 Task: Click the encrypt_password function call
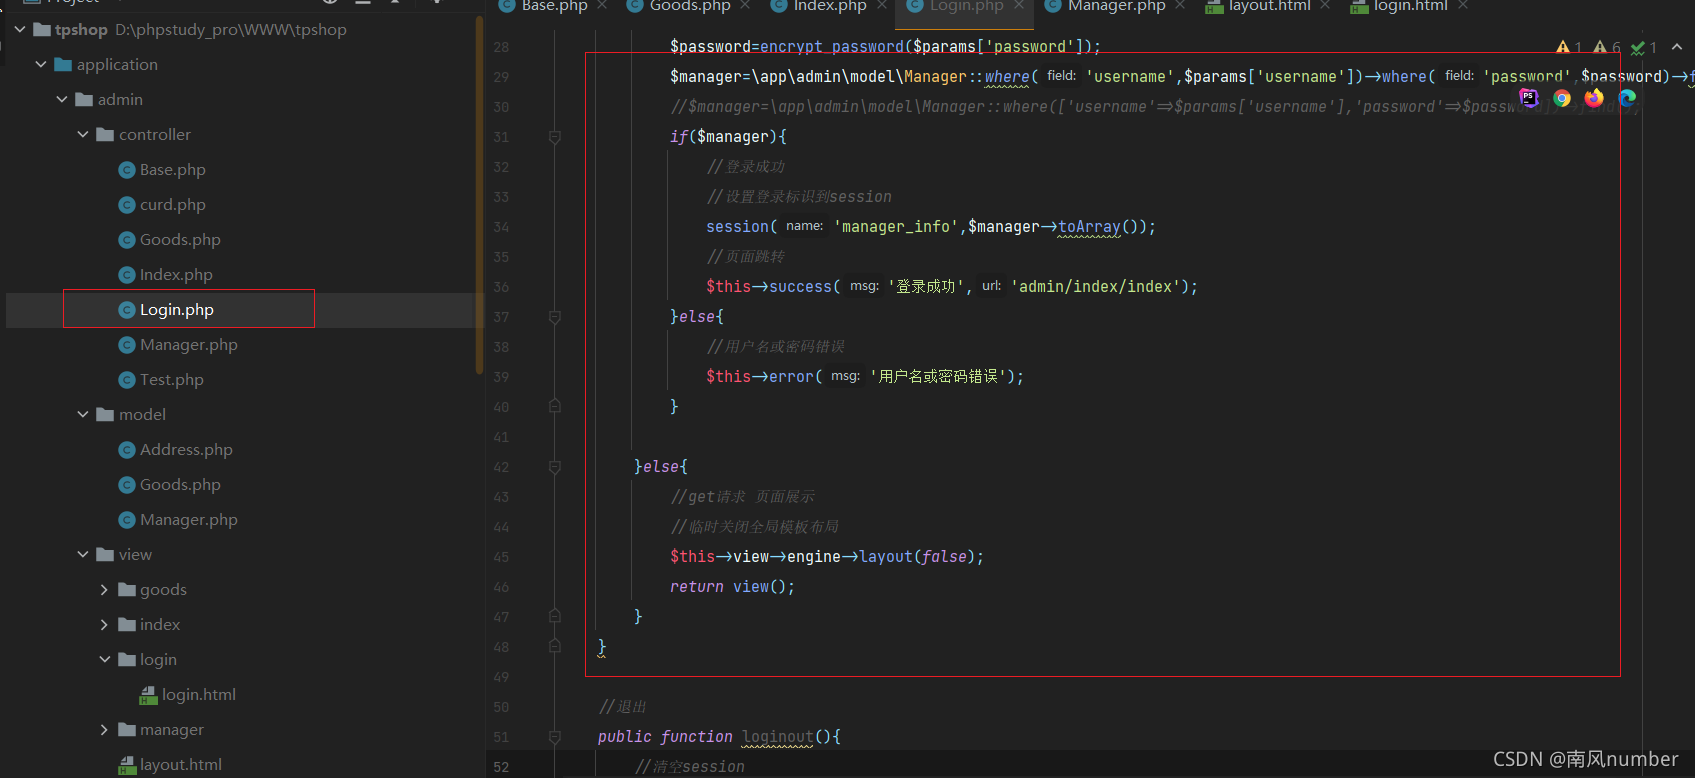click(832, 47)
